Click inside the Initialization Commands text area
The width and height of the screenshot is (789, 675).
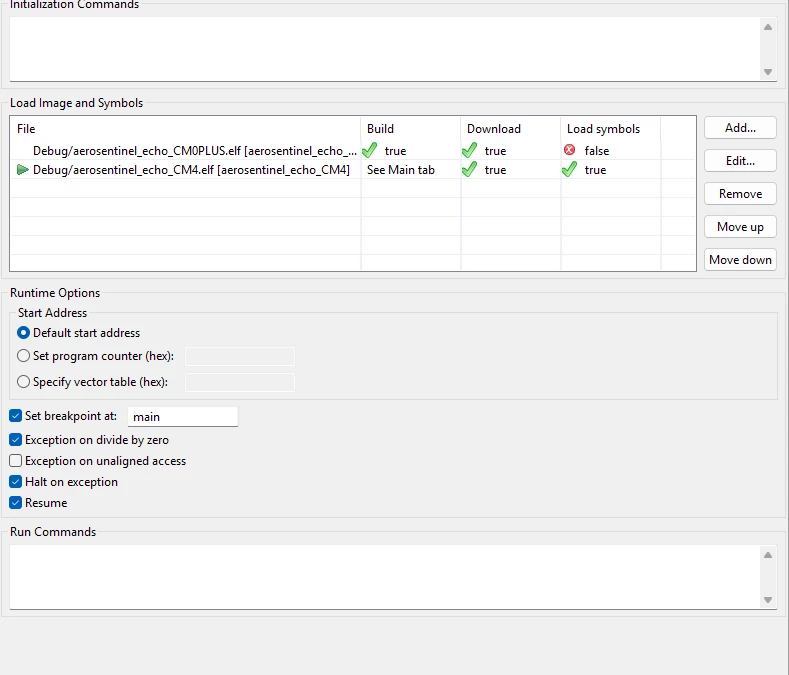385,49
